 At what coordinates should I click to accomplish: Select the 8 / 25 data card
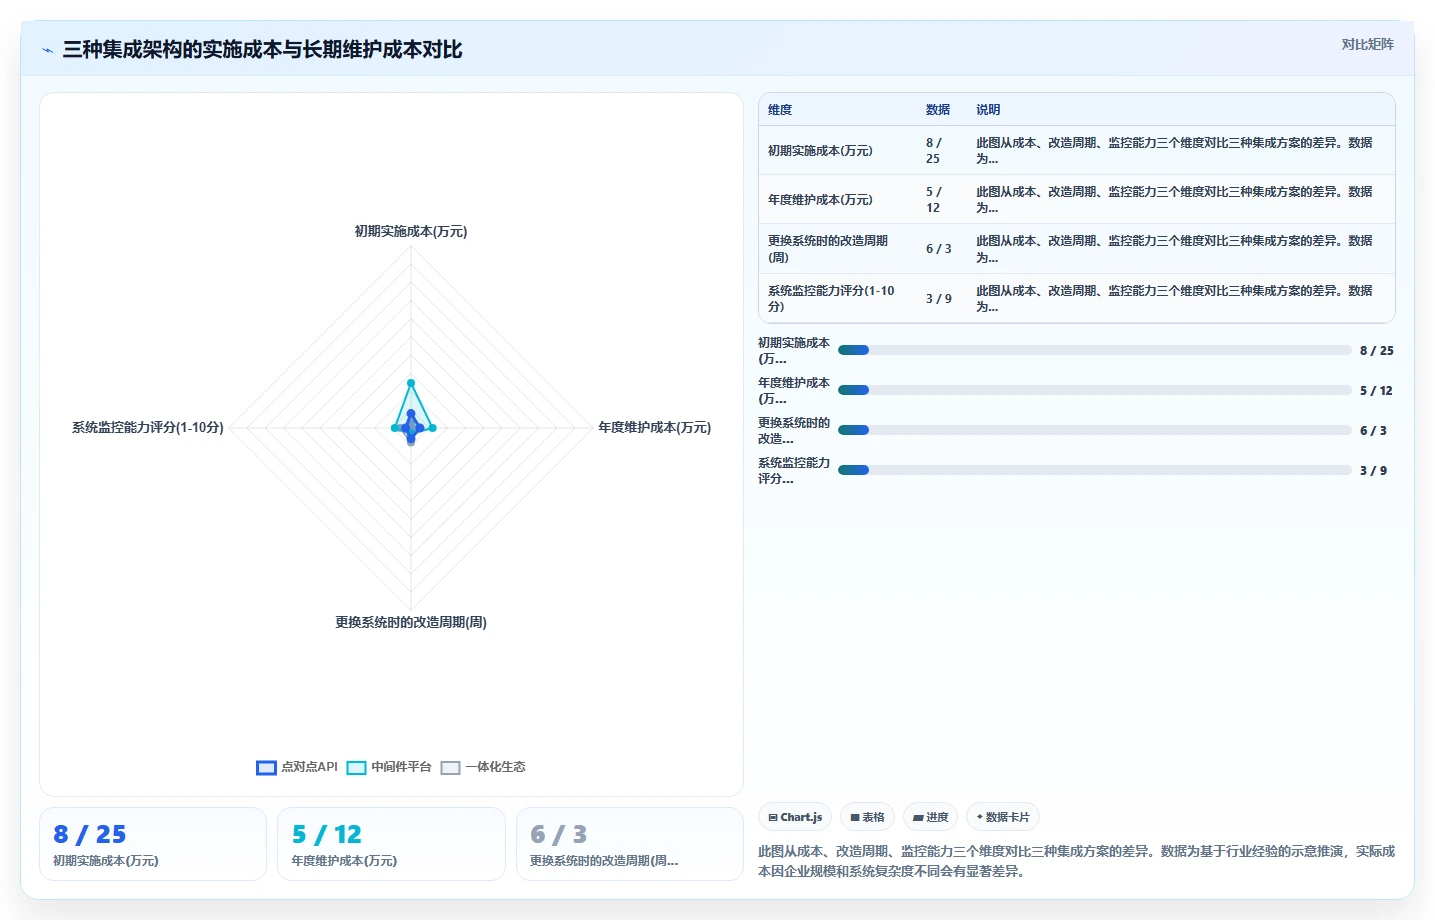pos(153,844)
